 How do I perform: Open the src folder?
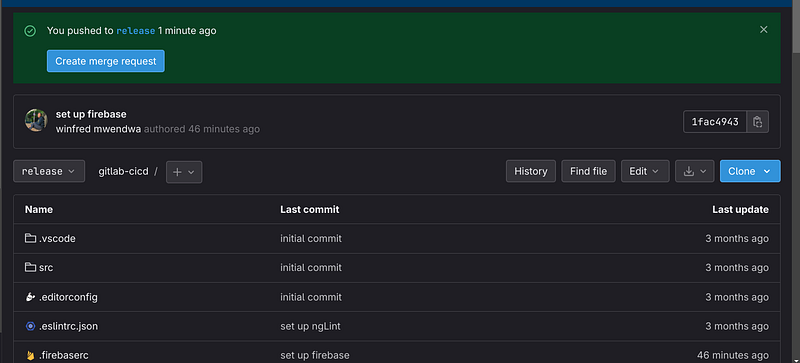(x=46, y=268)
